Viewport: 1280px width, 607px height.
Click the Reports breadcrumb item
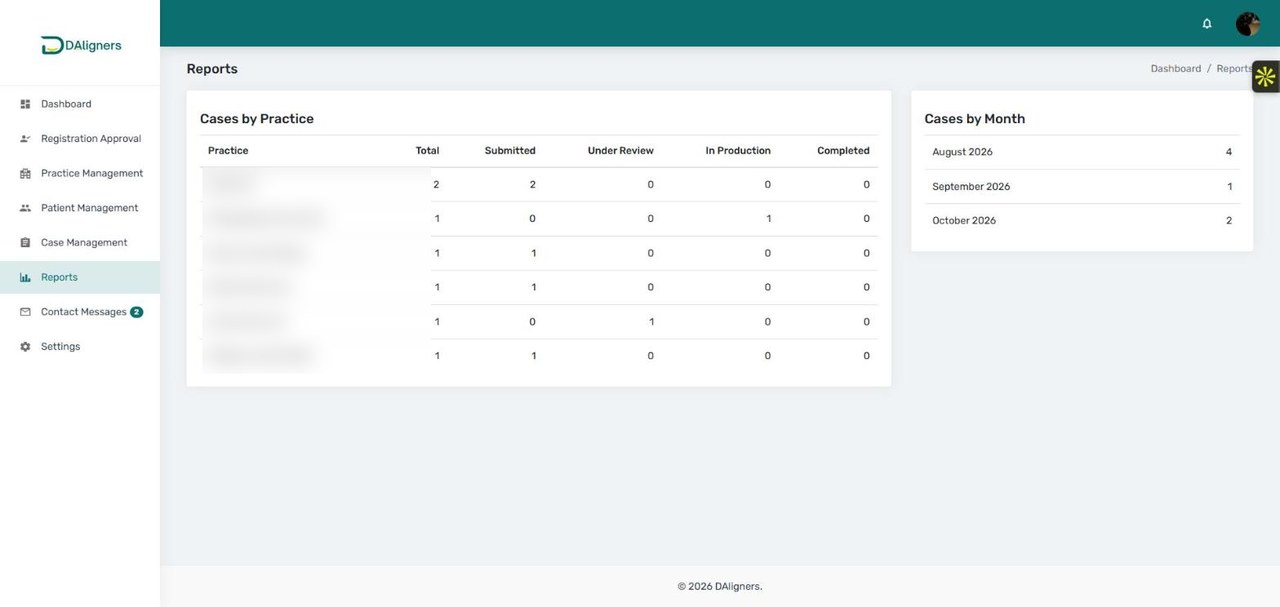click(x=1234, y=69)
